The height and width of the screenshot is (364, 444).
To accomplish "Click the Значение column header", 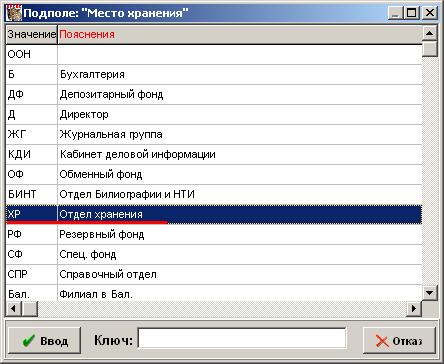I will pyautogui.click(x=32, y=34).
